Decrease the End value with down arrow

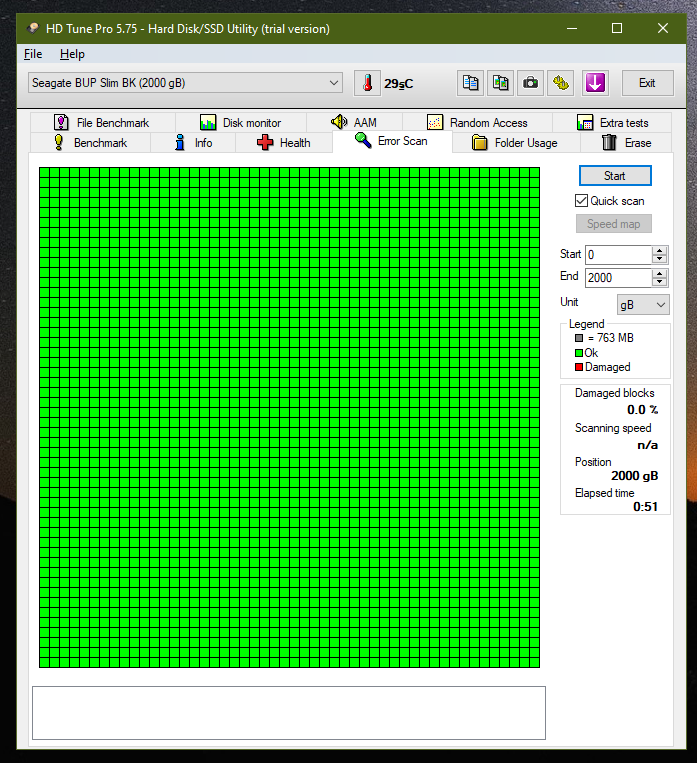(660, 282)
